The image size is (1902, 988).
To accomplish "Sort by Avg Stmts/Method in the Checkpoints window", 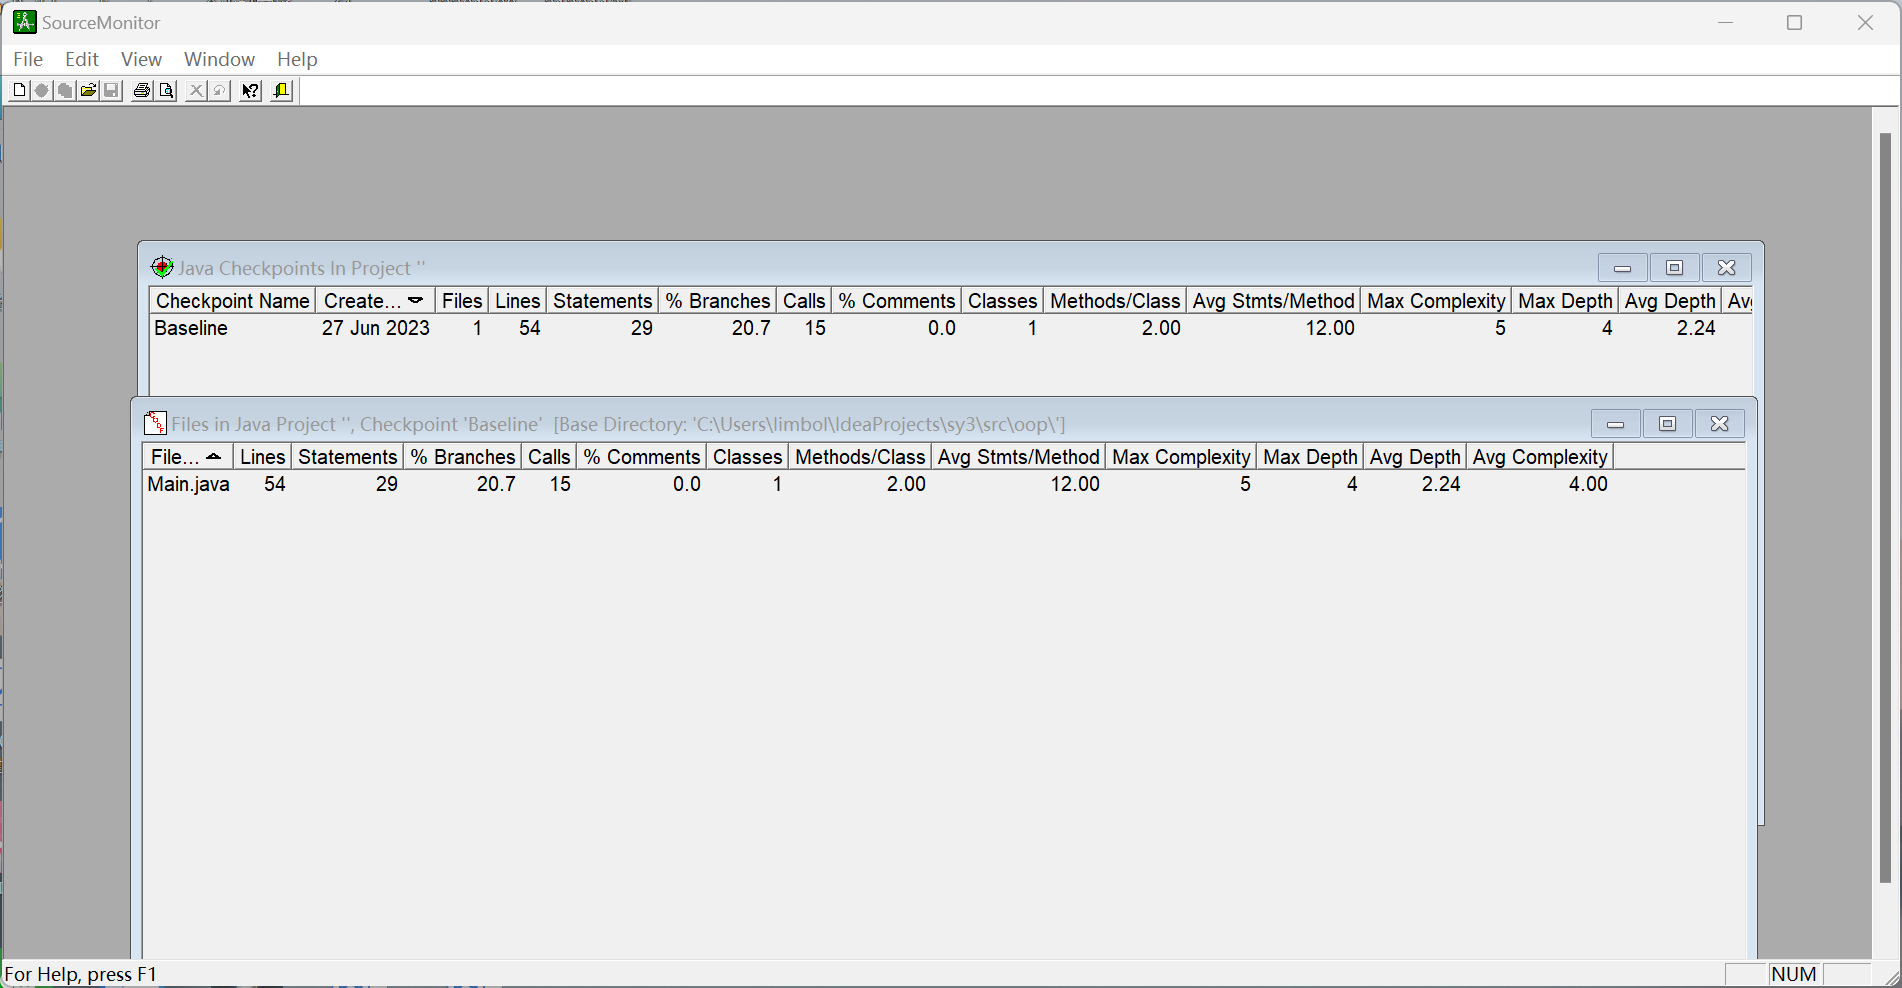I will point(1273,301).
